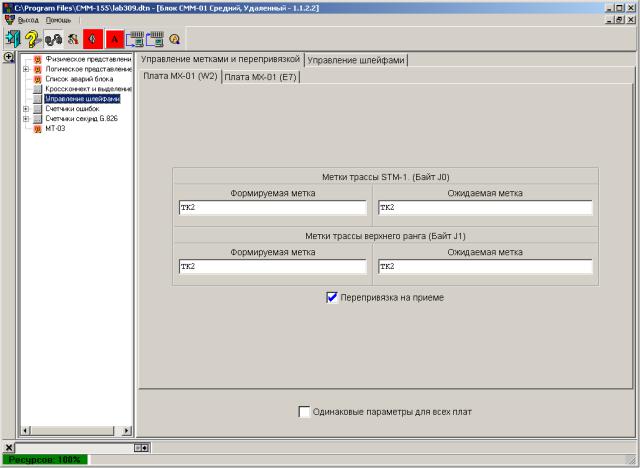Select 'Логическое представление' in the tree

click(x=88, y=69)
